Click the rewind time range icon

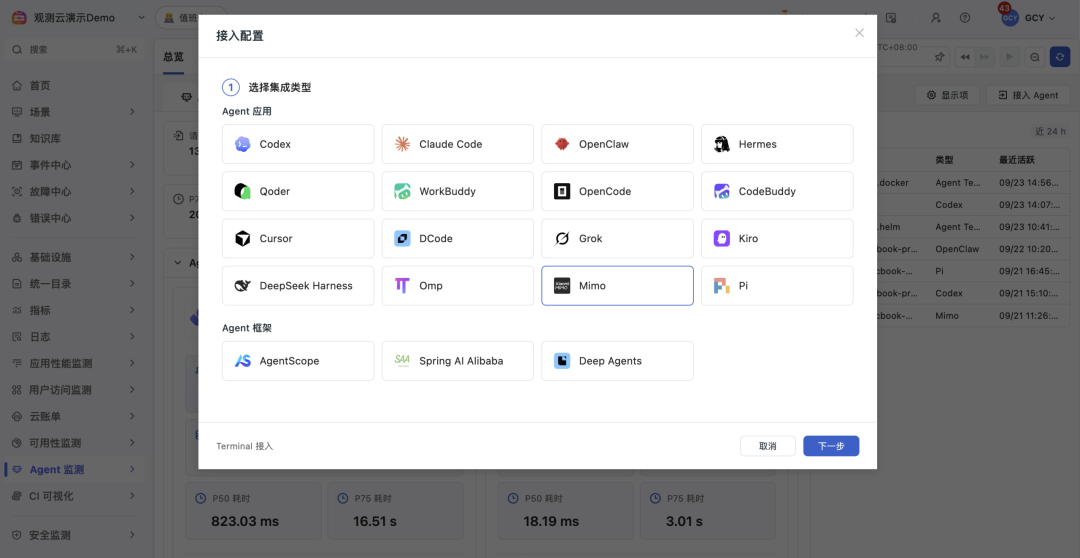click(x=965, y=57)
